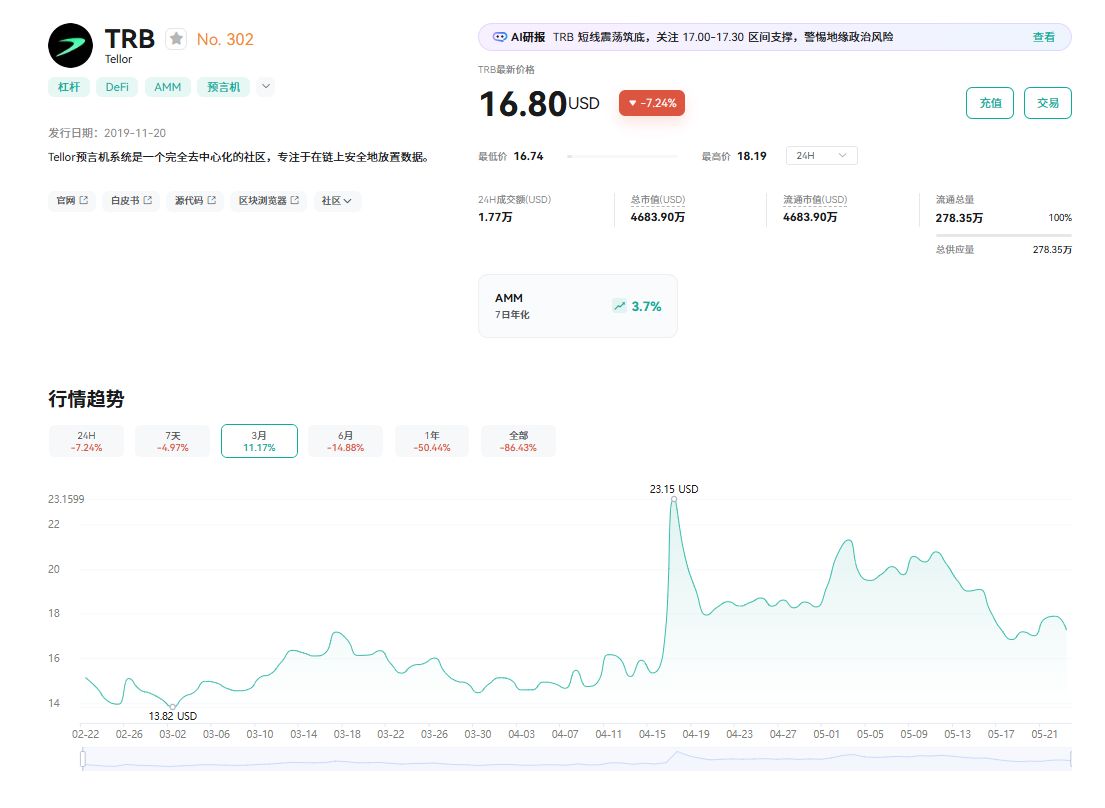Click the -7.24% price change badge
The width and height of the screenshot is (1105, 808).
pyautogui.click(x=652, y=103)
